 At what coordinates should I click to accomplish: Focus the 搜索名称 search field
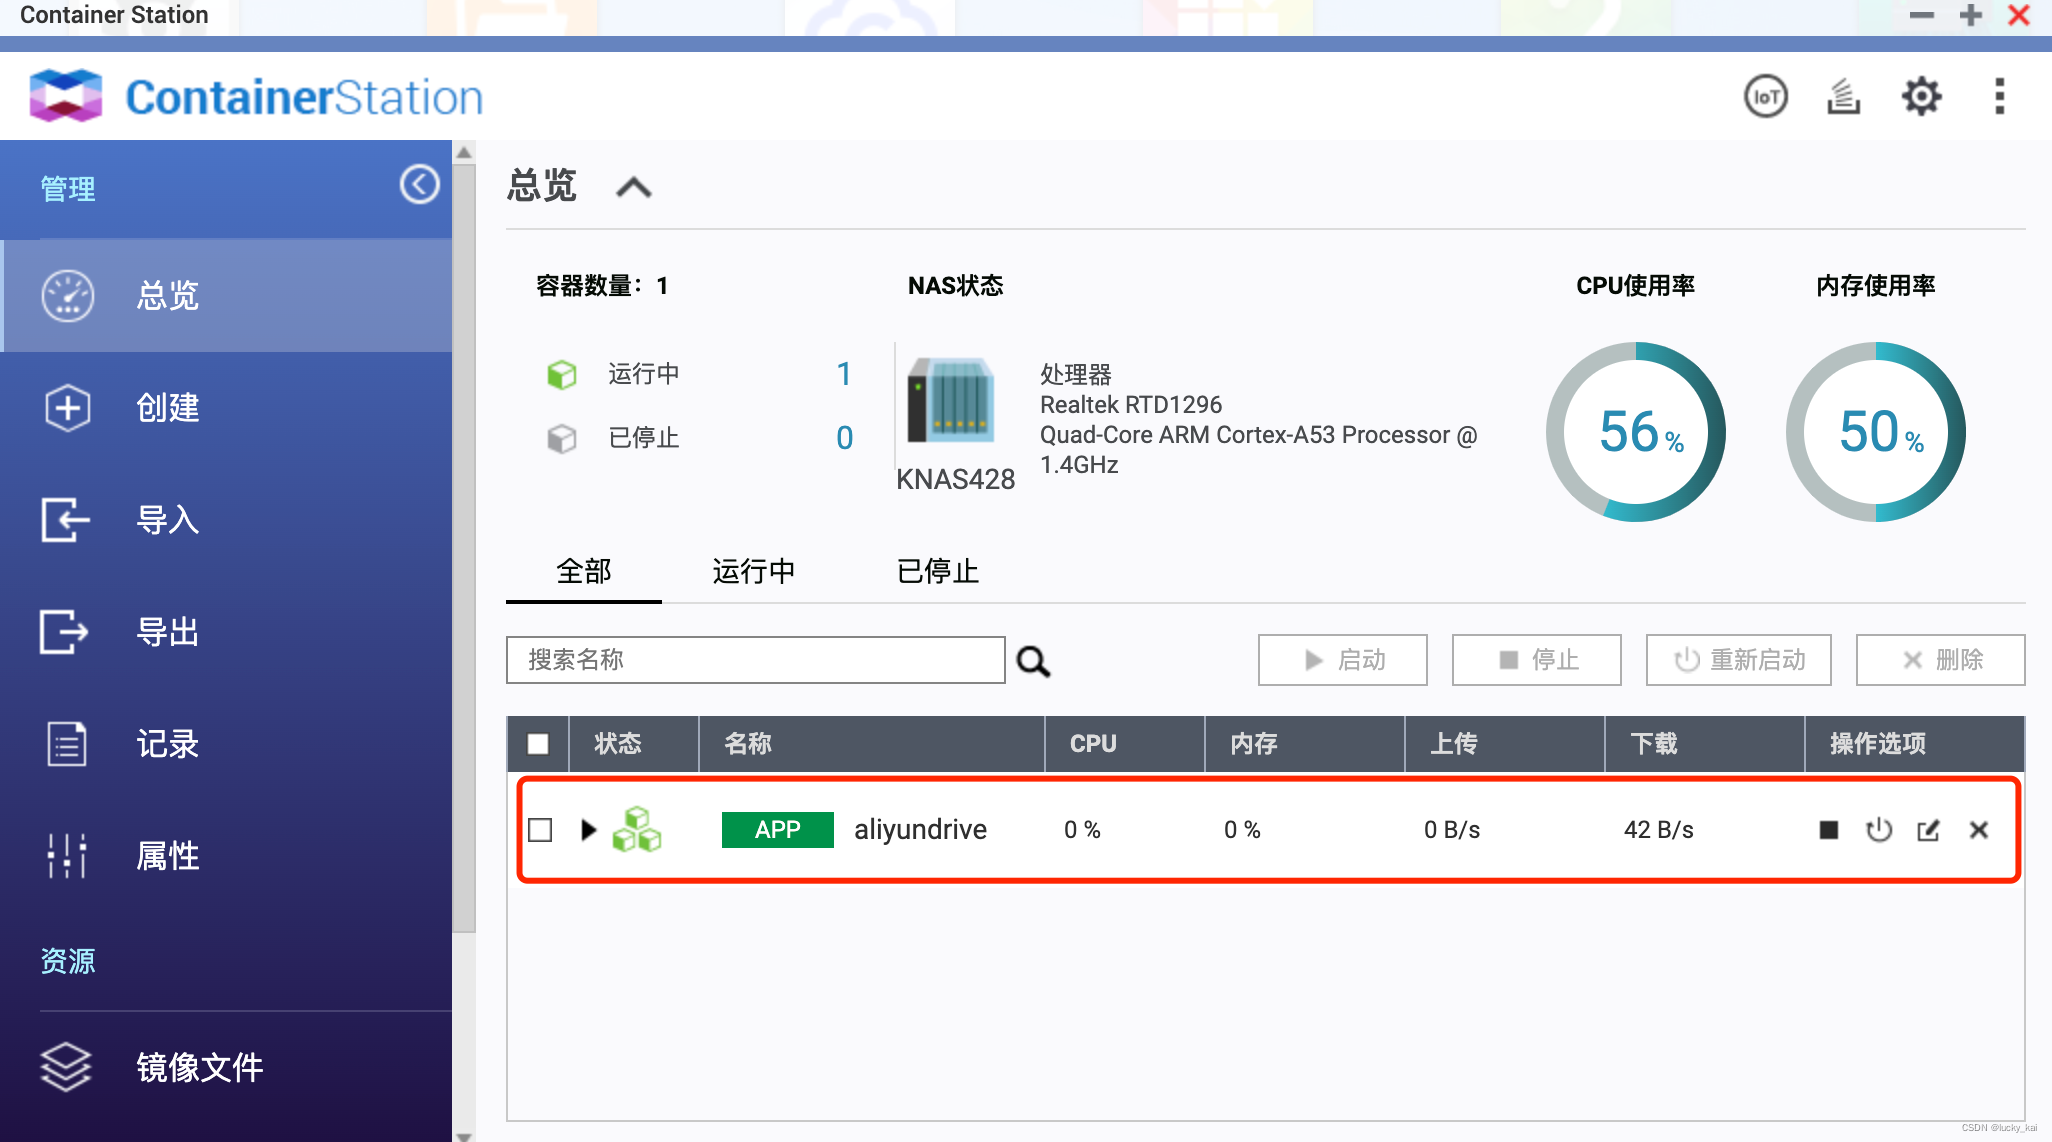[x=755, y=660]
